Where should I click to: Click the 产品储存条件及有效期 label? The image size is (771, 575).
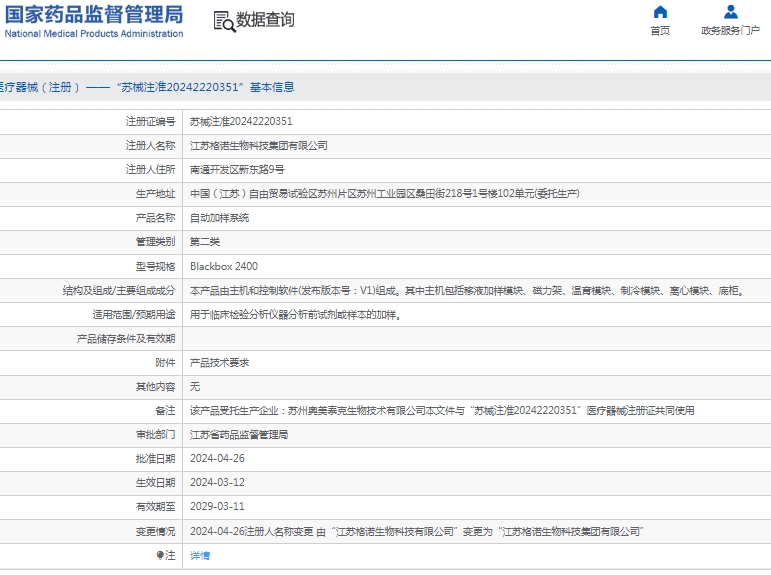point(126,339)
